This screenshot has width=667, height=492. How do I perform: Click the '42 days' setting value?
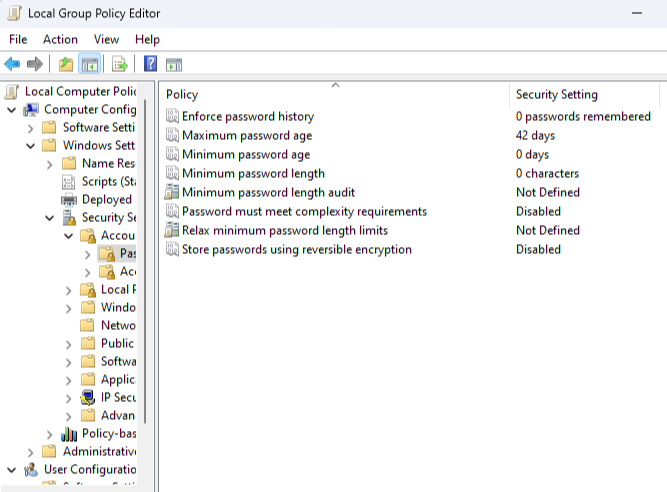535,136
